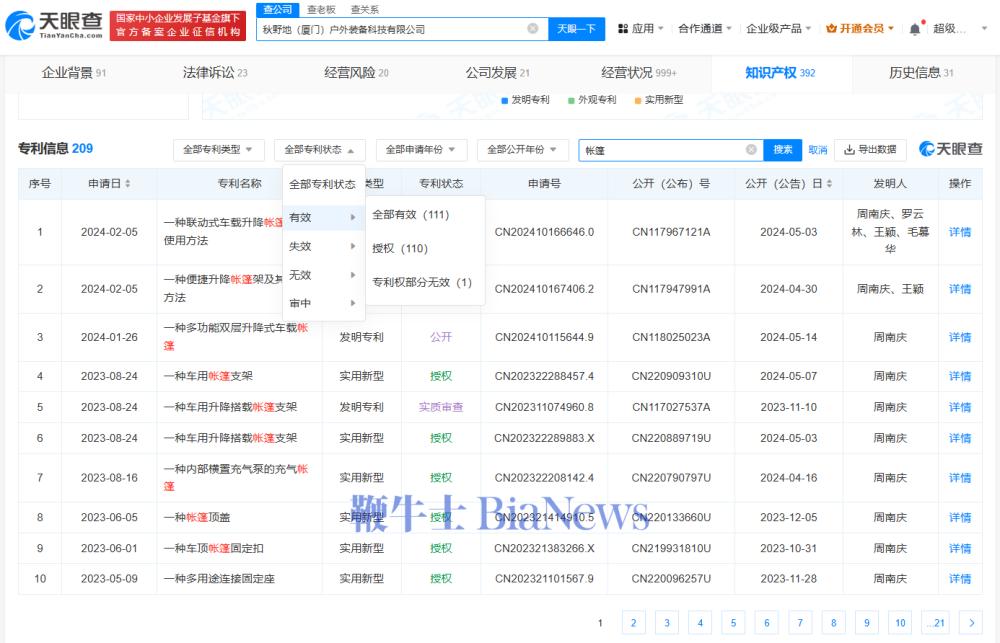Screen dimensions: 1000x643
Task: Open 法律诉讼 tab
Action: (x=215, y=73)
